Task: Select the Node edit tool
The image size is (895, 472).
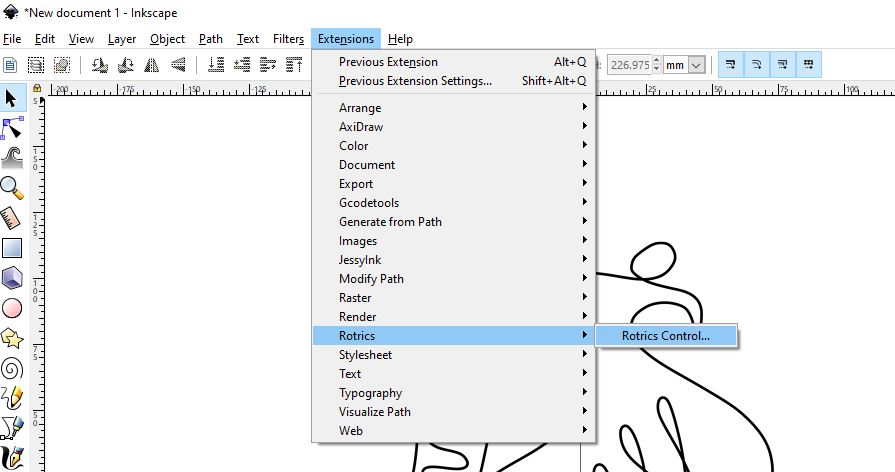Action: pos(11,128)
